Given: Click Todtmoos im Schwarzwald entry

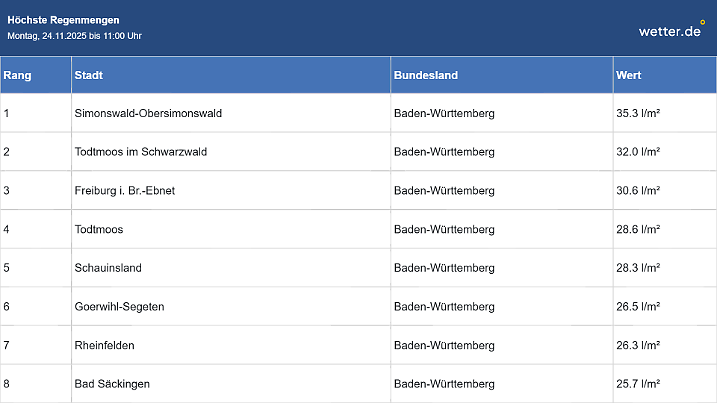Looking at the screenshot, I should 141,152.
